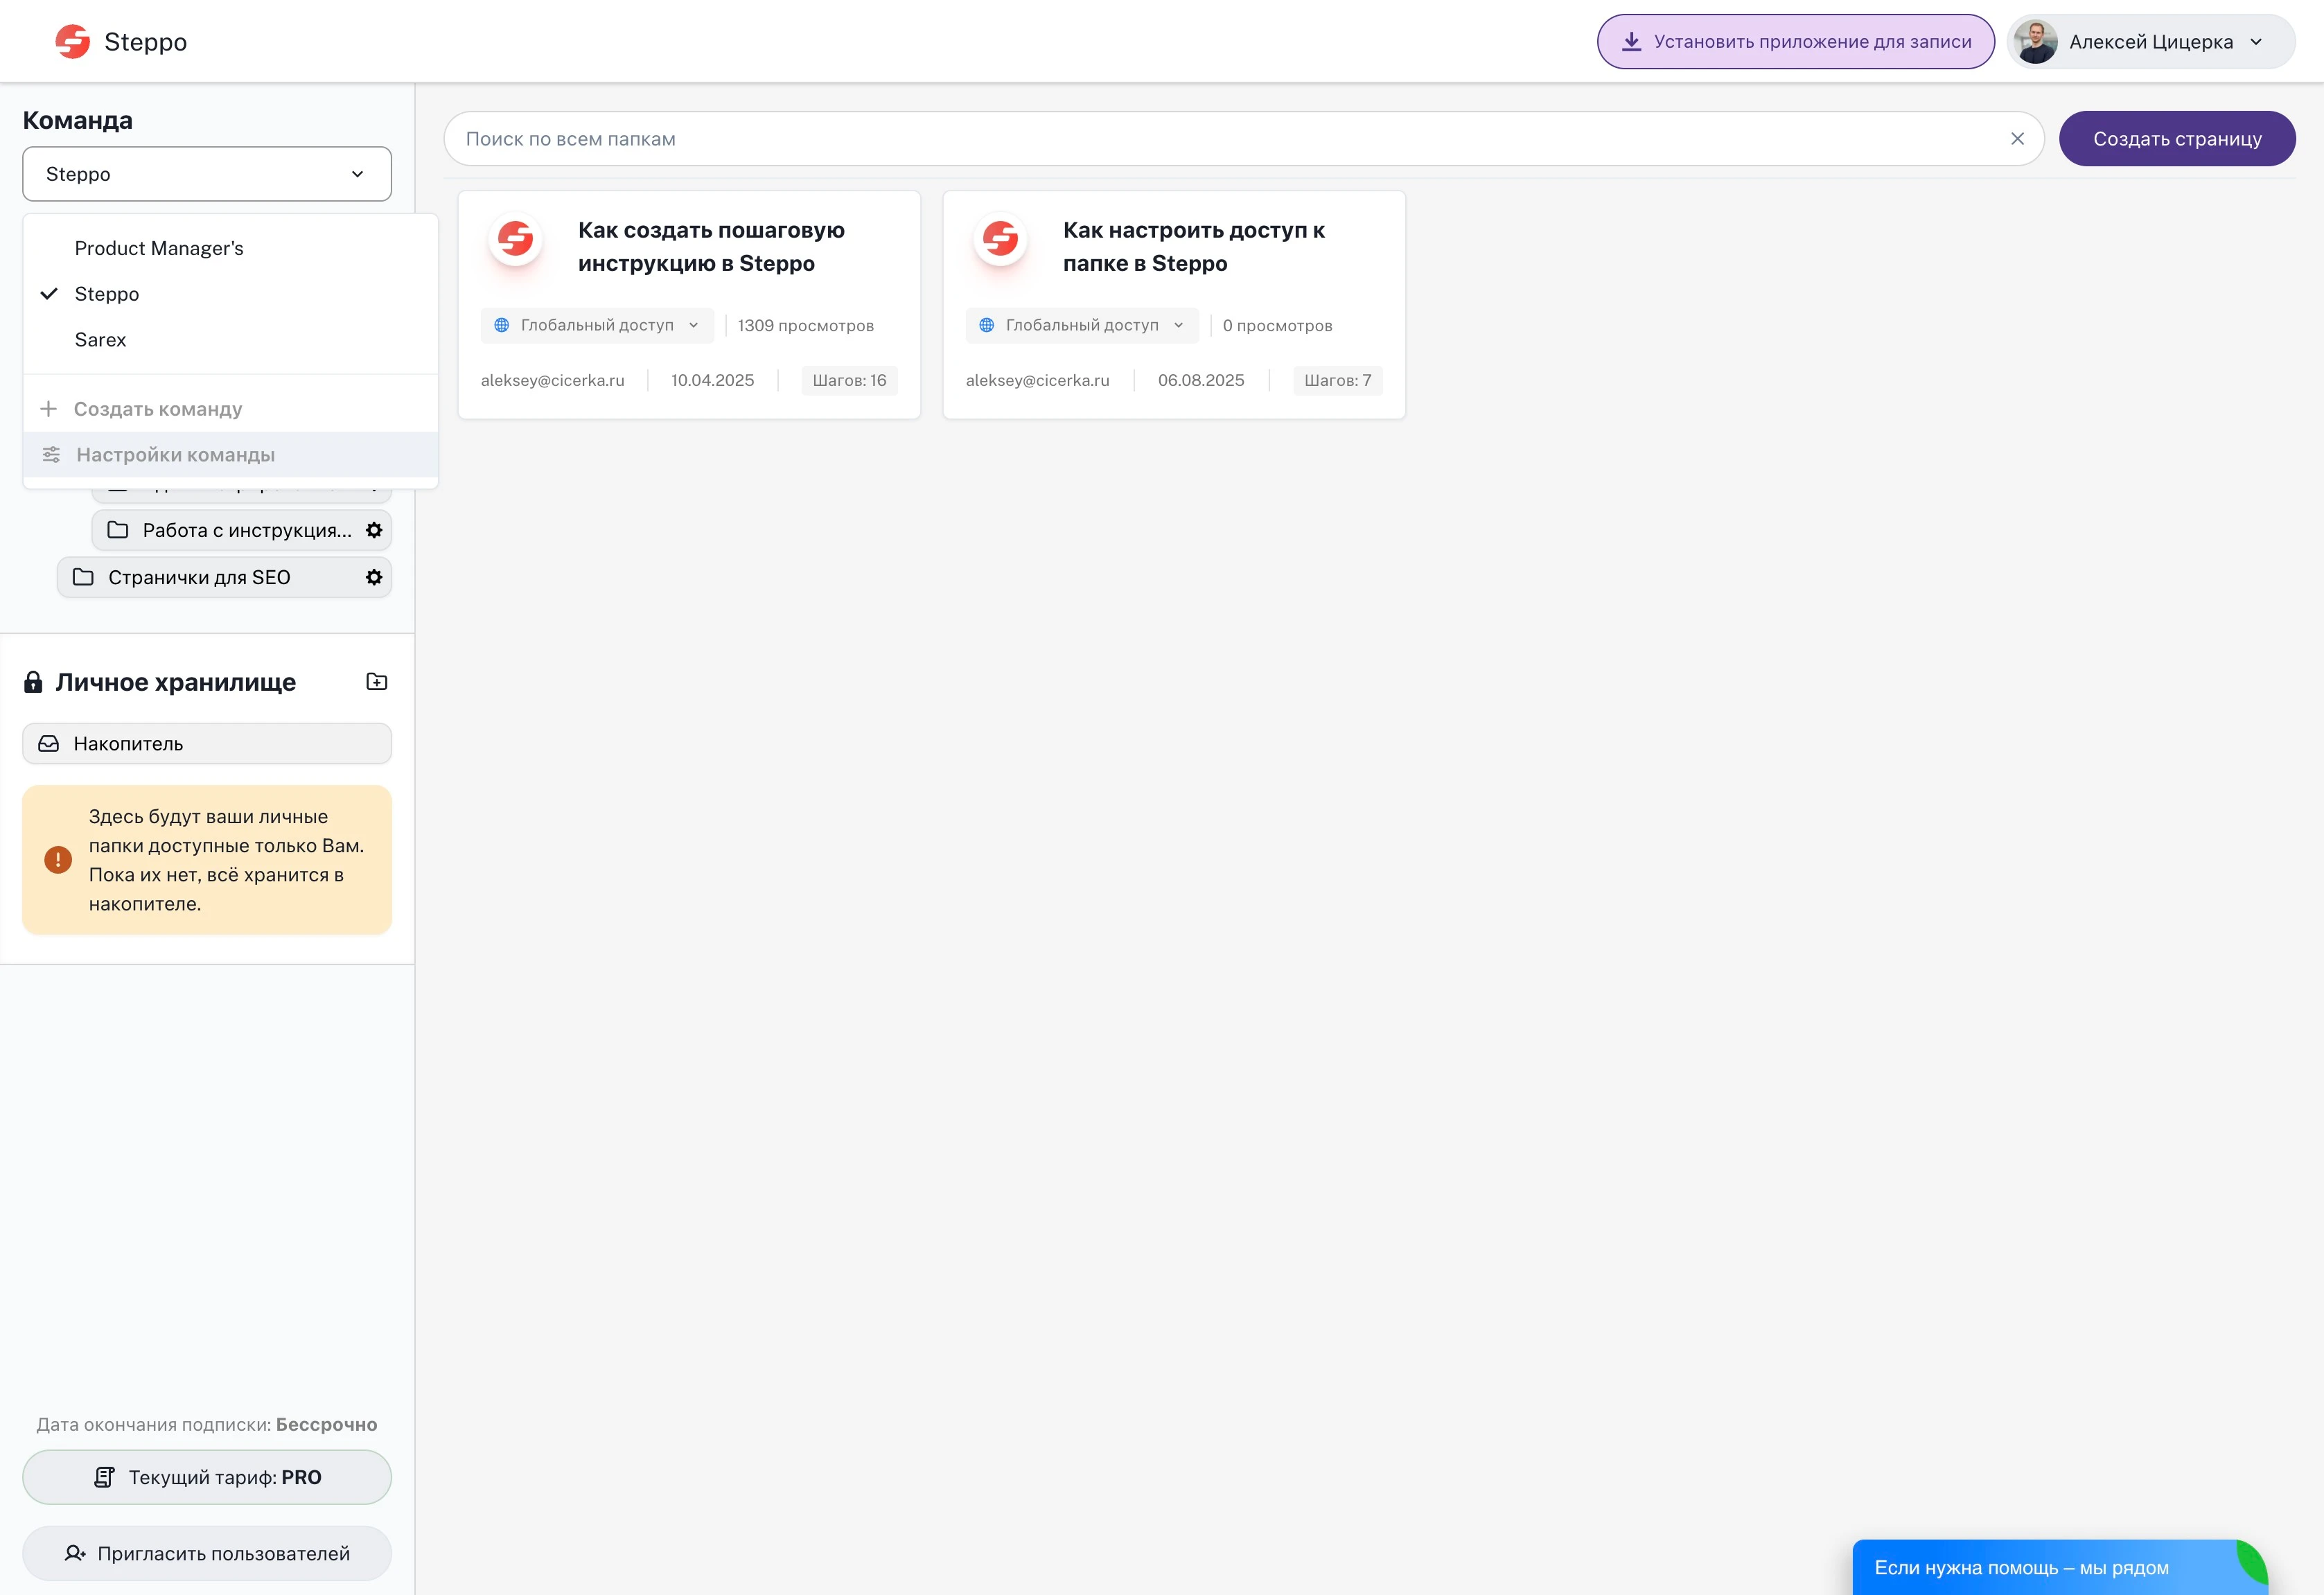Open the settings gear for Странички для SEO folder
Viewport: 2324px width, 1595px height.
(x=373, y=577)
